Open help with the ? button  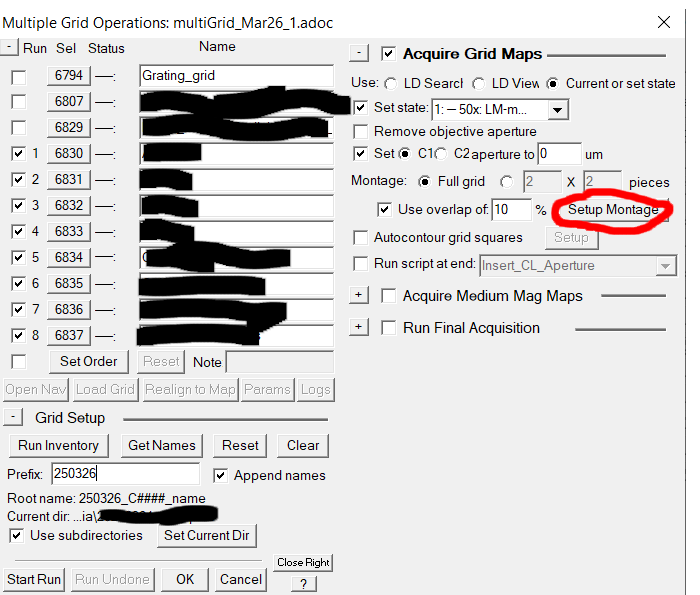[x=304, y=584]
